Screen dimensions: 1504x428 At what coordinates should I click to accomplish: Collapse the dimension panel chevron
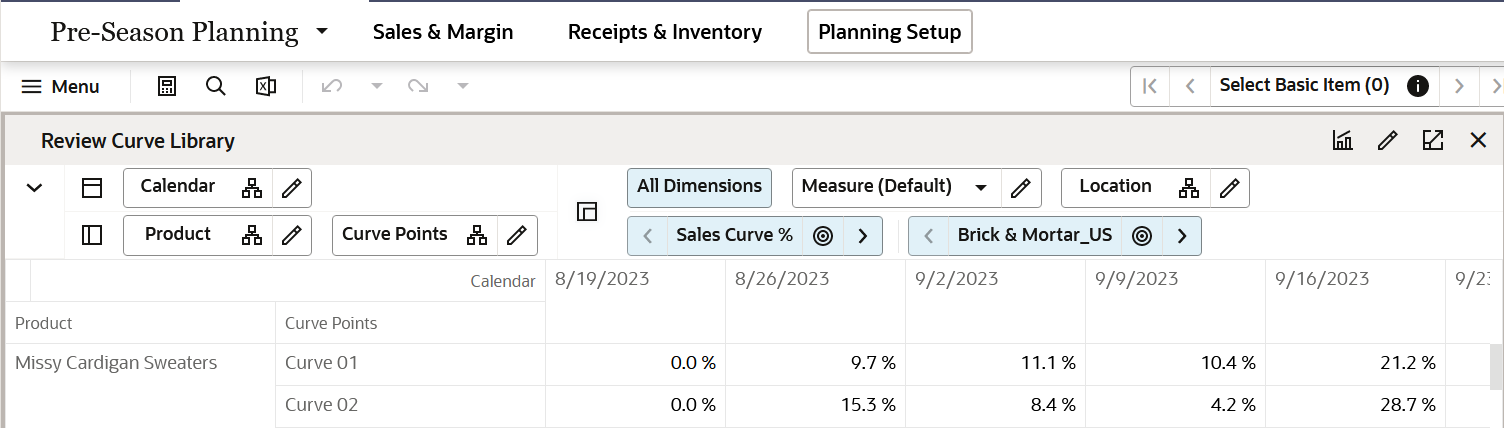pos(34,187)
